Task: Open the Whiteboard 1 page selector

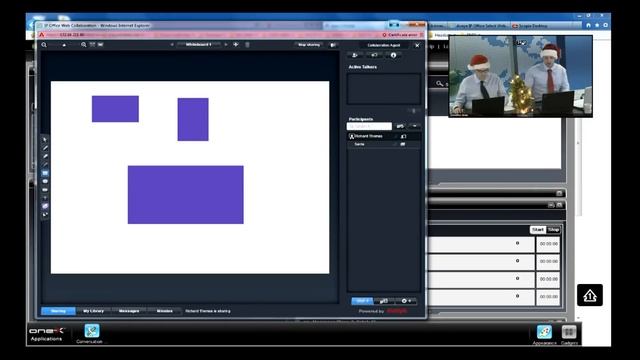Action: 199,44
